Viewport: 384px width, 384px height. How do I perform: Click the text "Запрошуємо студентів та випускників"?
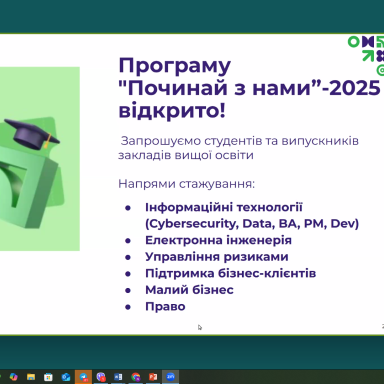pyautogui.click(x=240, y=141)
